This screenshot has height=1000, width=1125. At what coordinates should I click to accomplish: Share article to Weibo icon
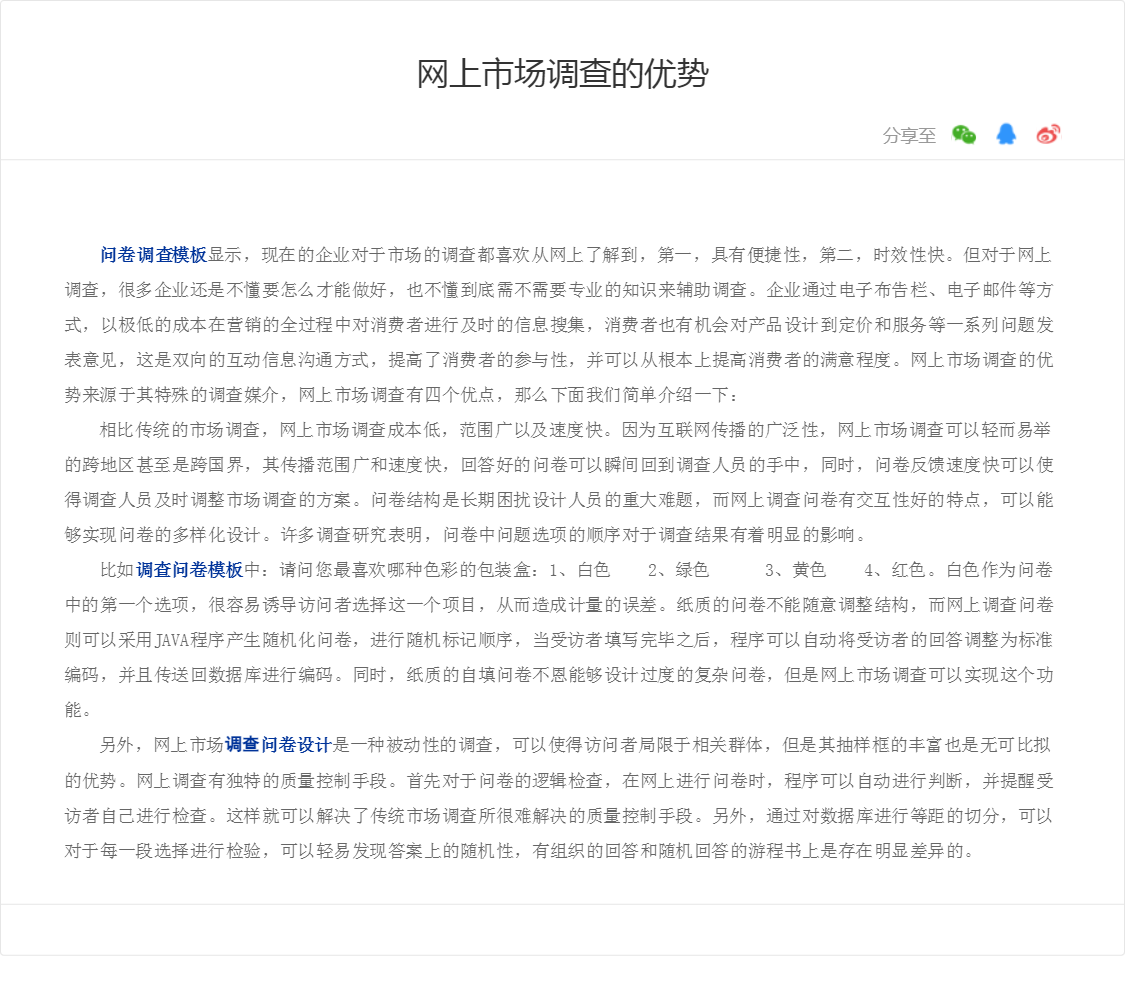point(1048,134)
